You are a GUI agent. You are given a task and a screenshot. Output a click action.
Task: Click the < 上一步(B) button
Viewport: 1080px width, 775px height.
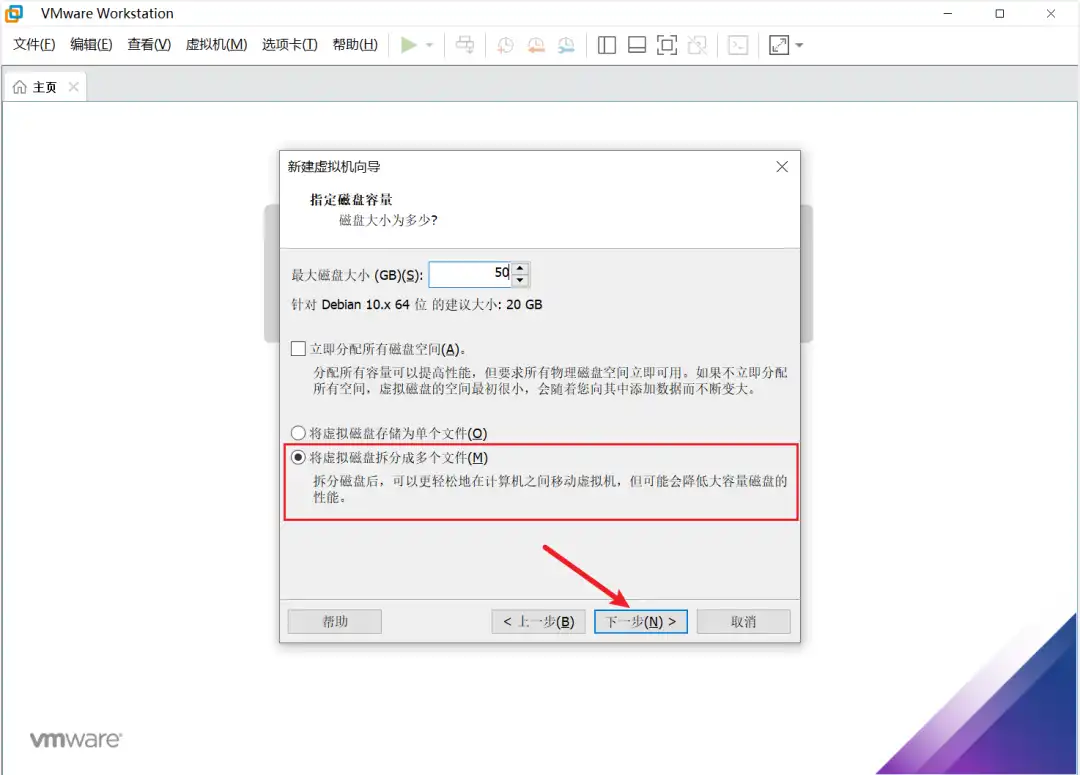538,621
